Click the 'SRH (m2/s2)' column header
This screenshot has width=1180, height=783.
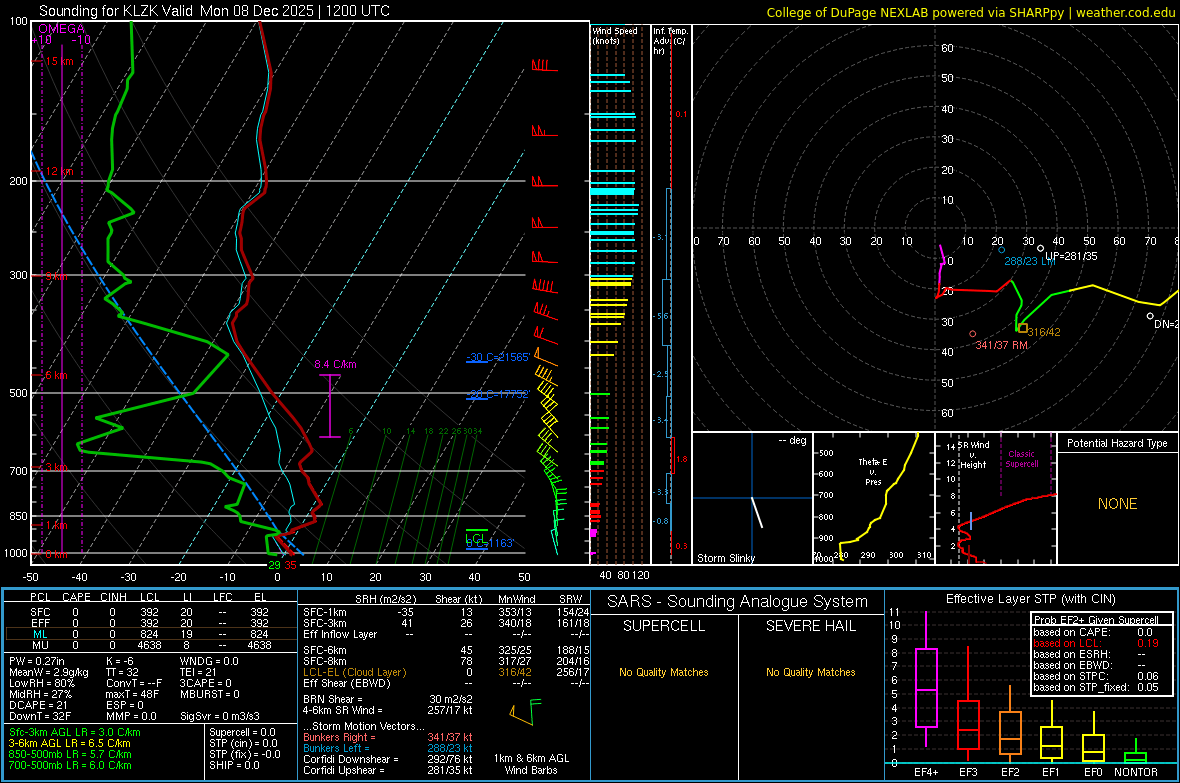[x=385, y=599]
